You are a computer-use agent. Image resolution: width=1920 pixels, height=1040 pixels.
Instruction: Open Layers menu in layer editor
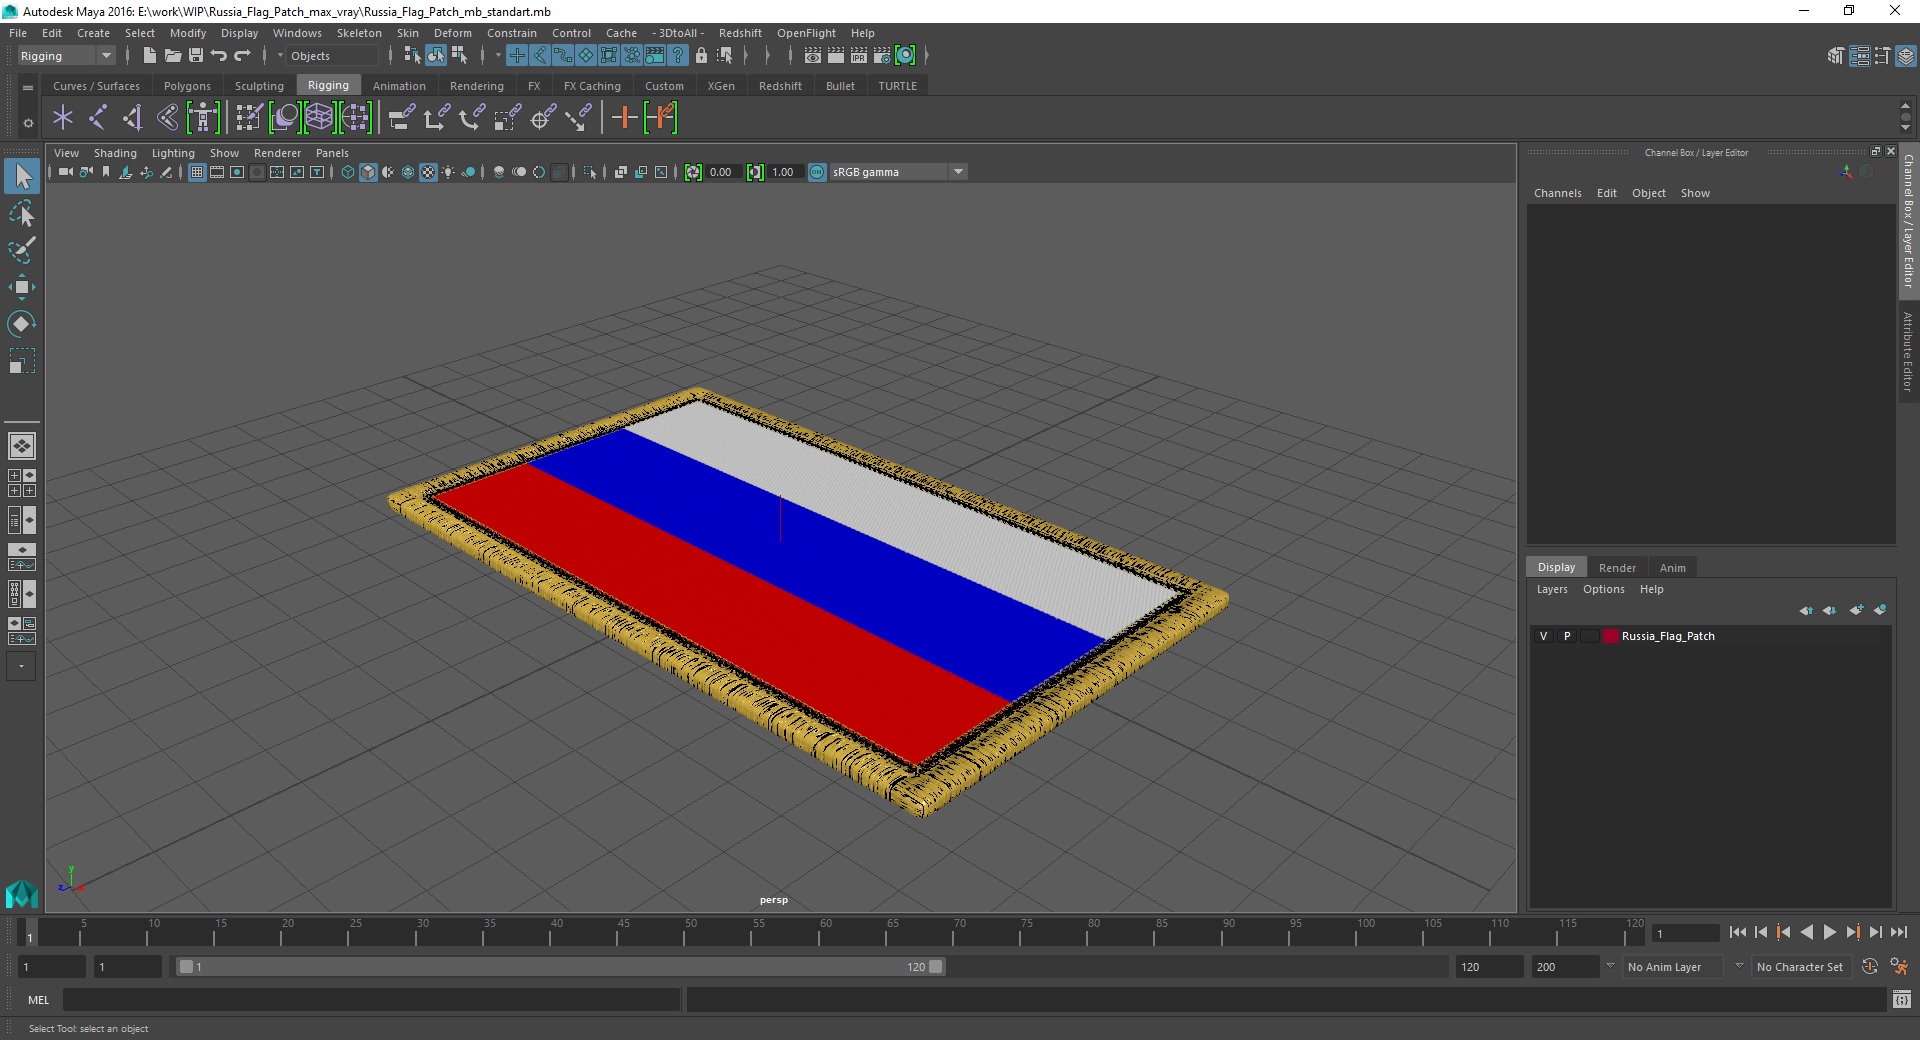tap(1552, 589)
